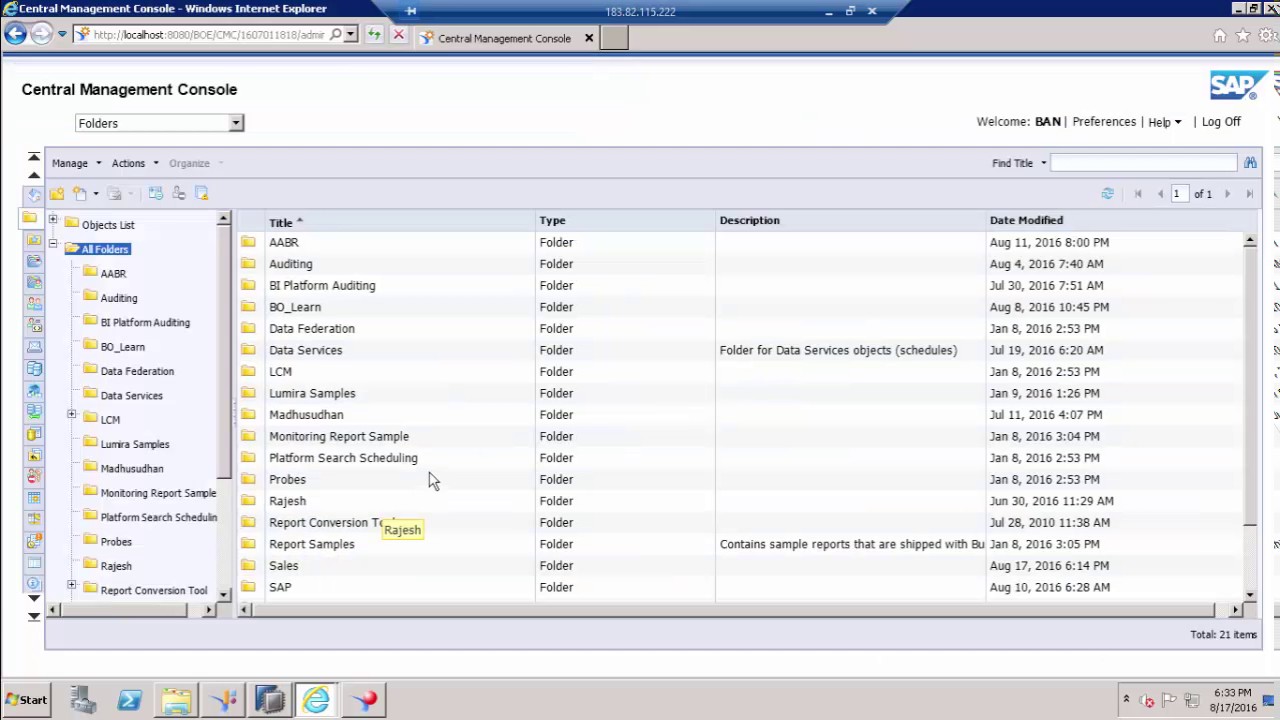
Task: Go to the first page arrow
Action: click(1138, 194)
